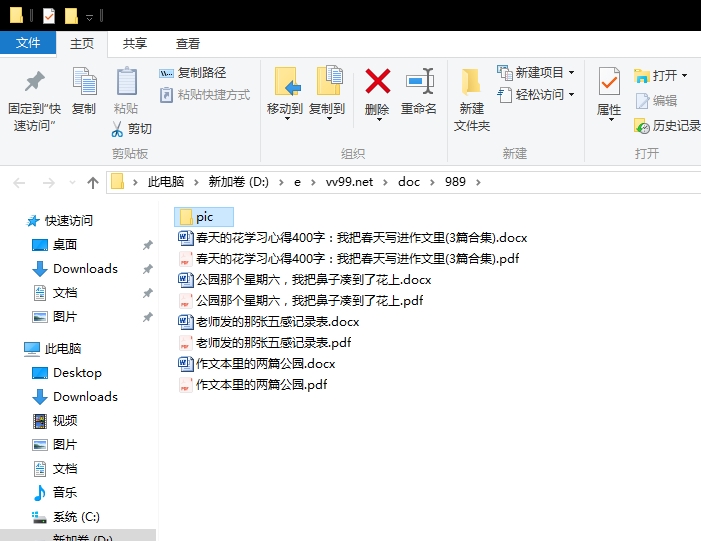Open 桌面 under Quick access
701x541 pixels.
[55, 245]
